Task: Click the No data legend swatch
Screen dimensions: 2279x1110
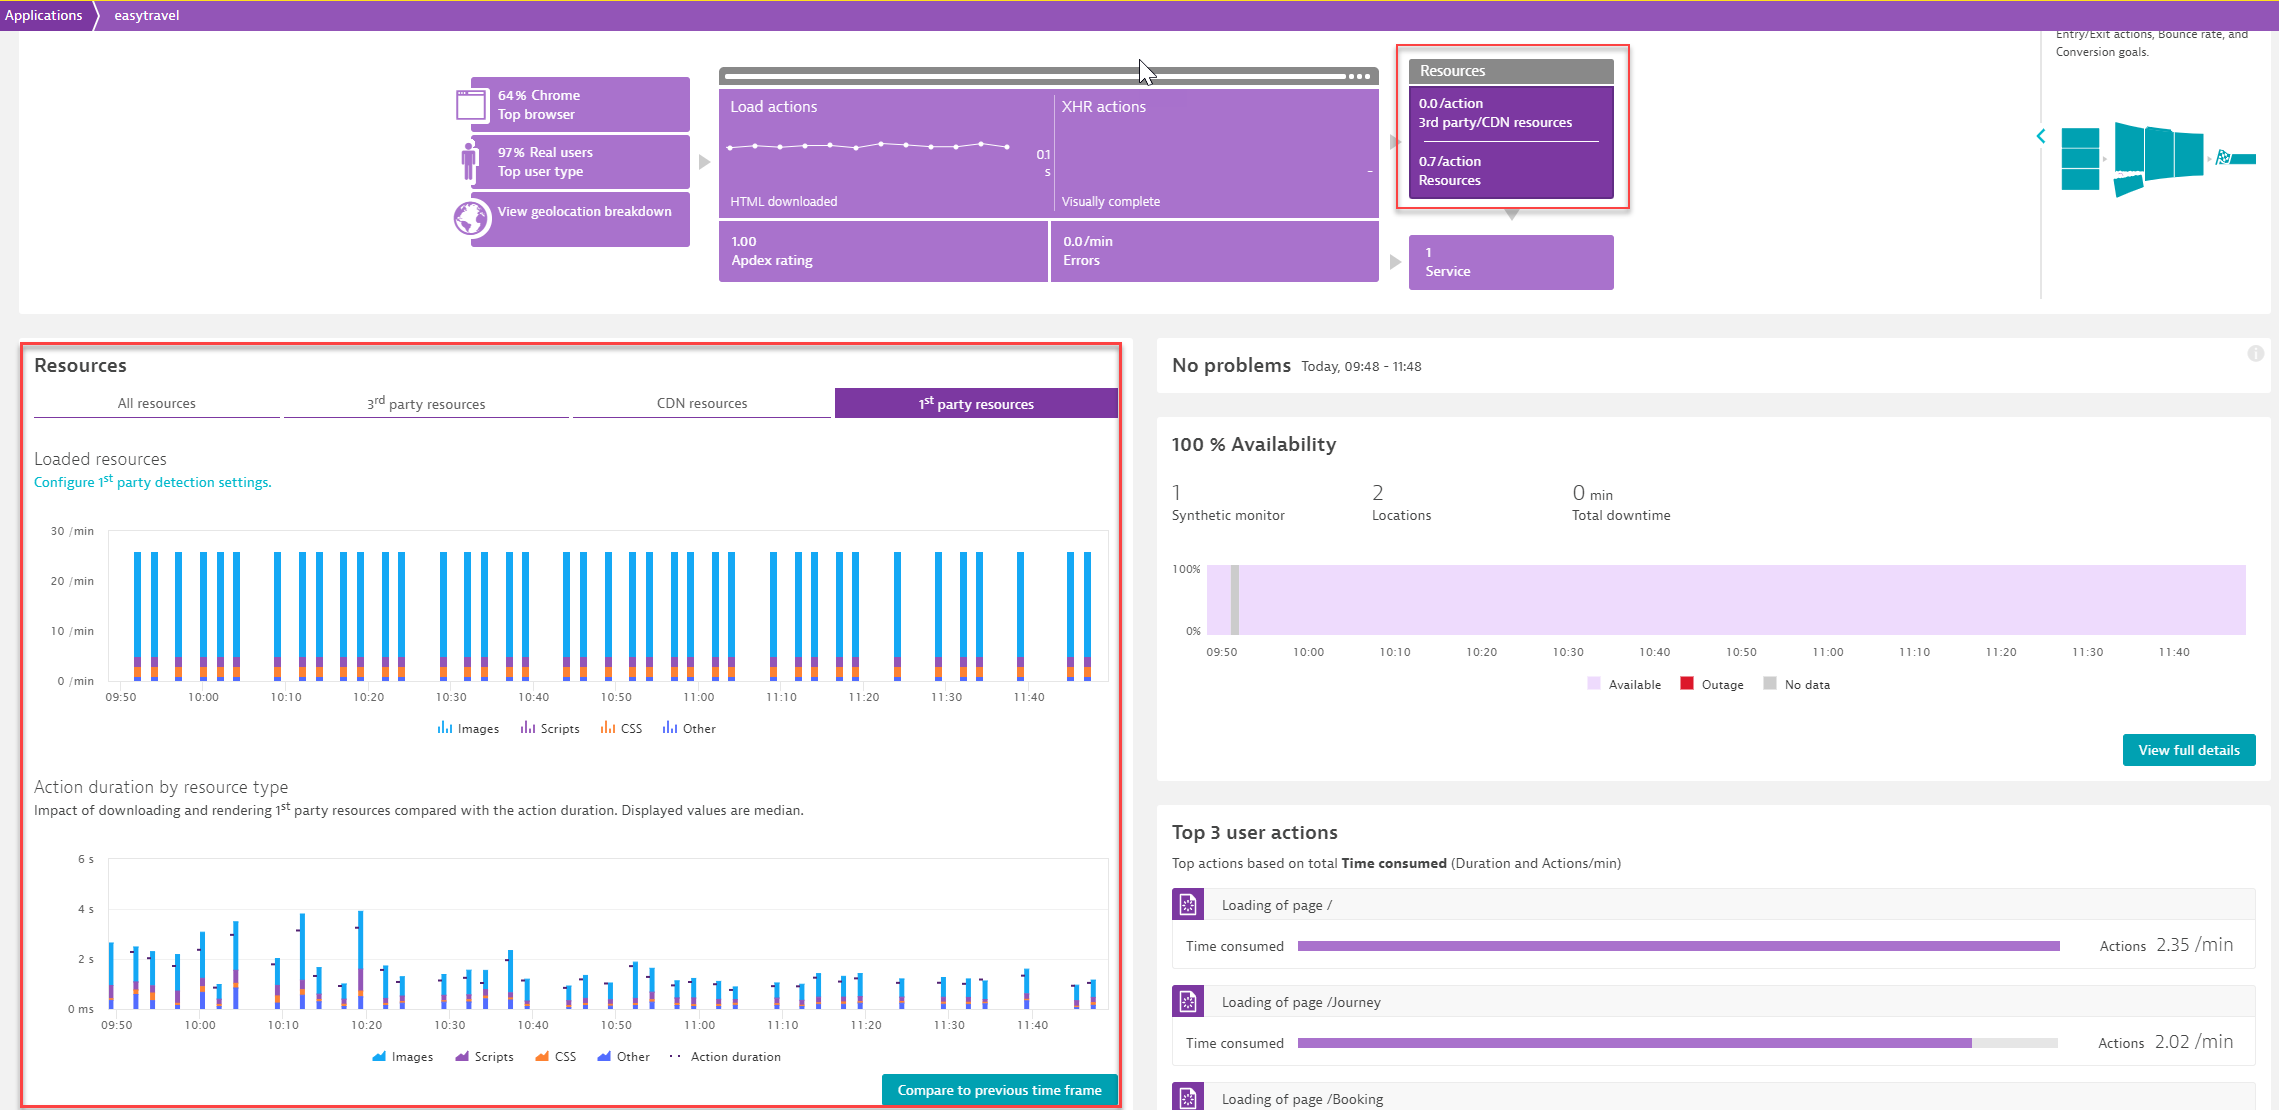Action: tap(1770, 683)
